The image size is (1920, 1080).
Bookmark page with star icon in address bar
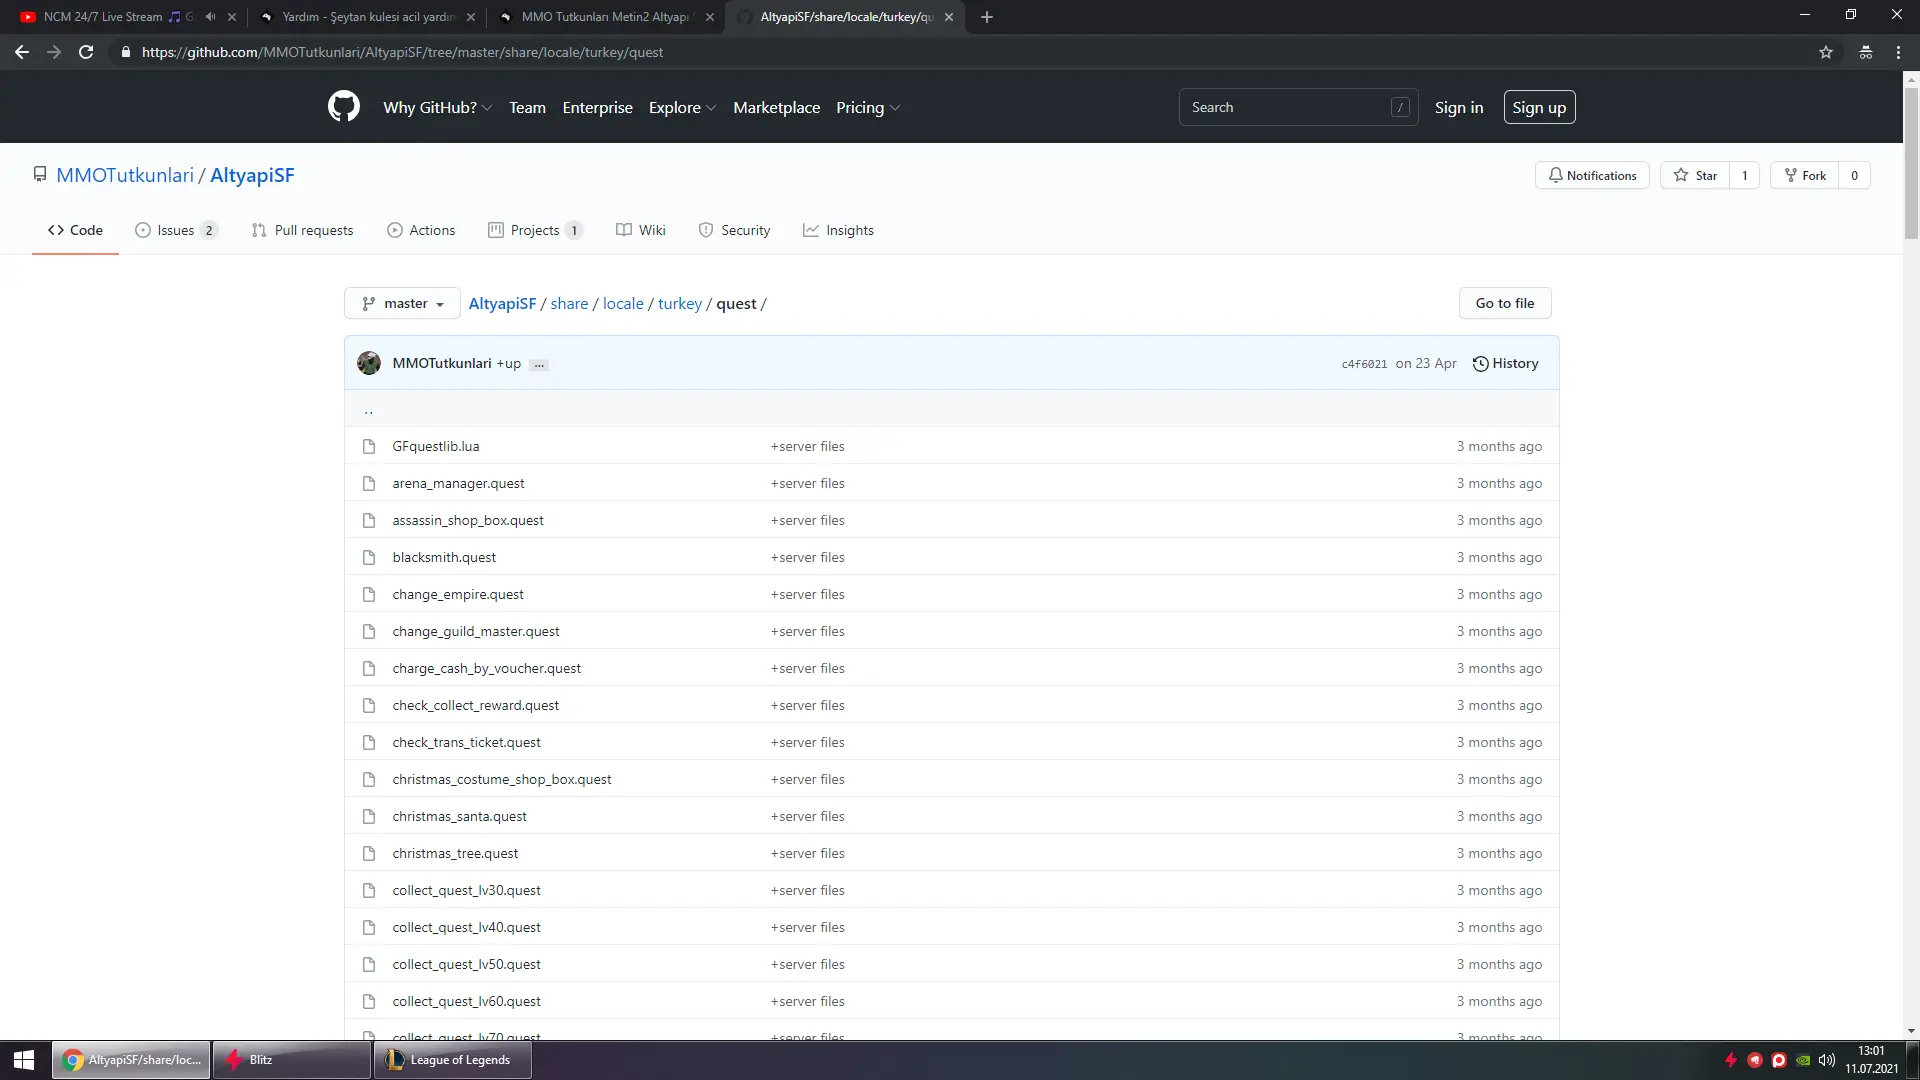click(1826, 52)
